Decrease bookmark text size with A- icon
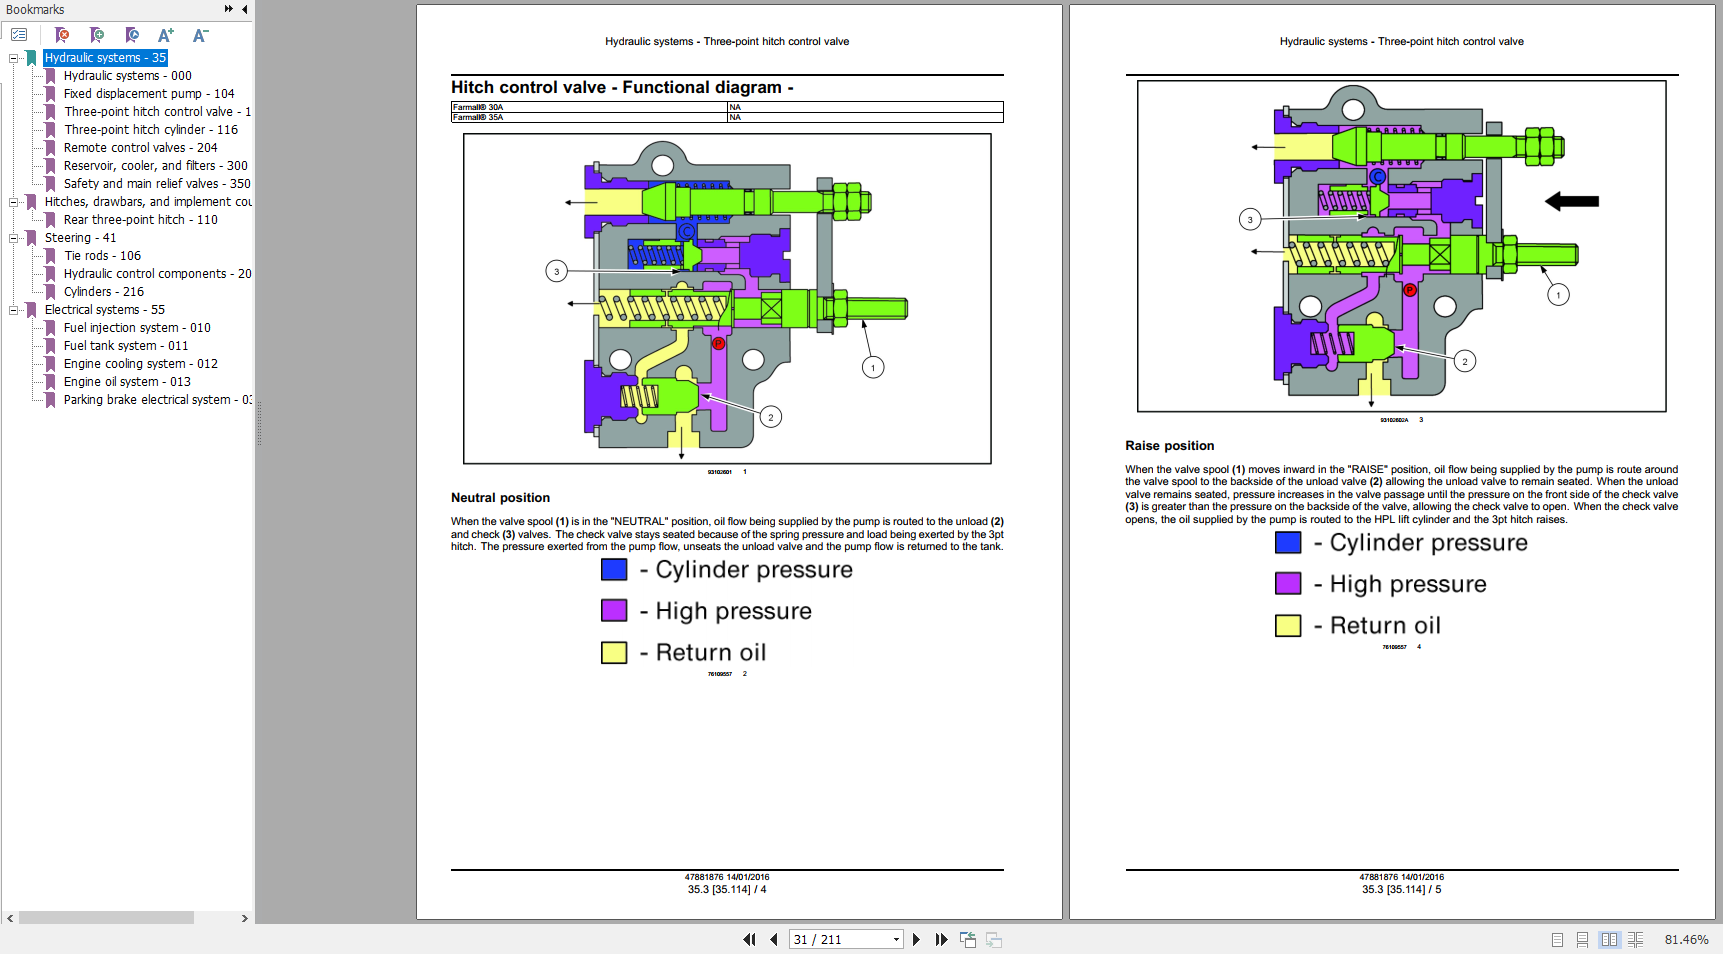 [x=200, y=35]
